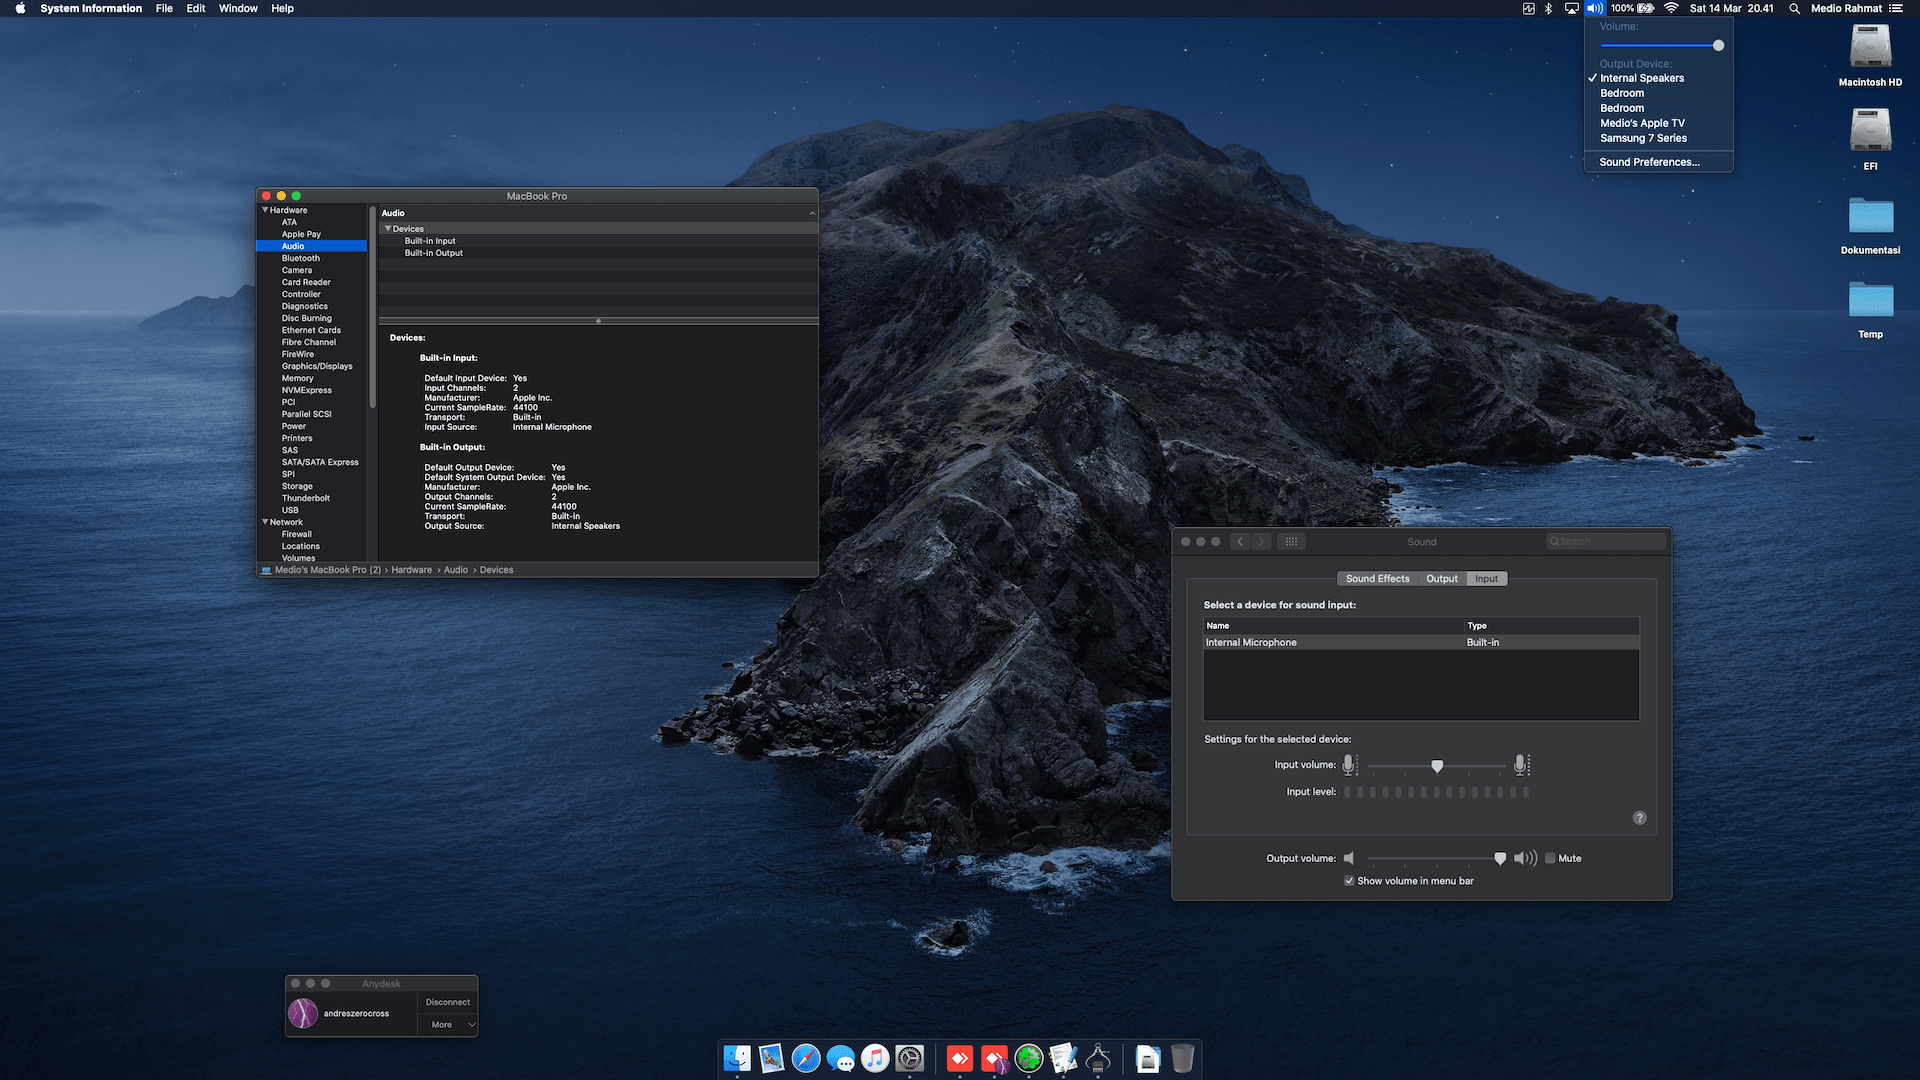Select the Internal Microphone input device row
The image size is (1920, 1080).
(1421, 642)
